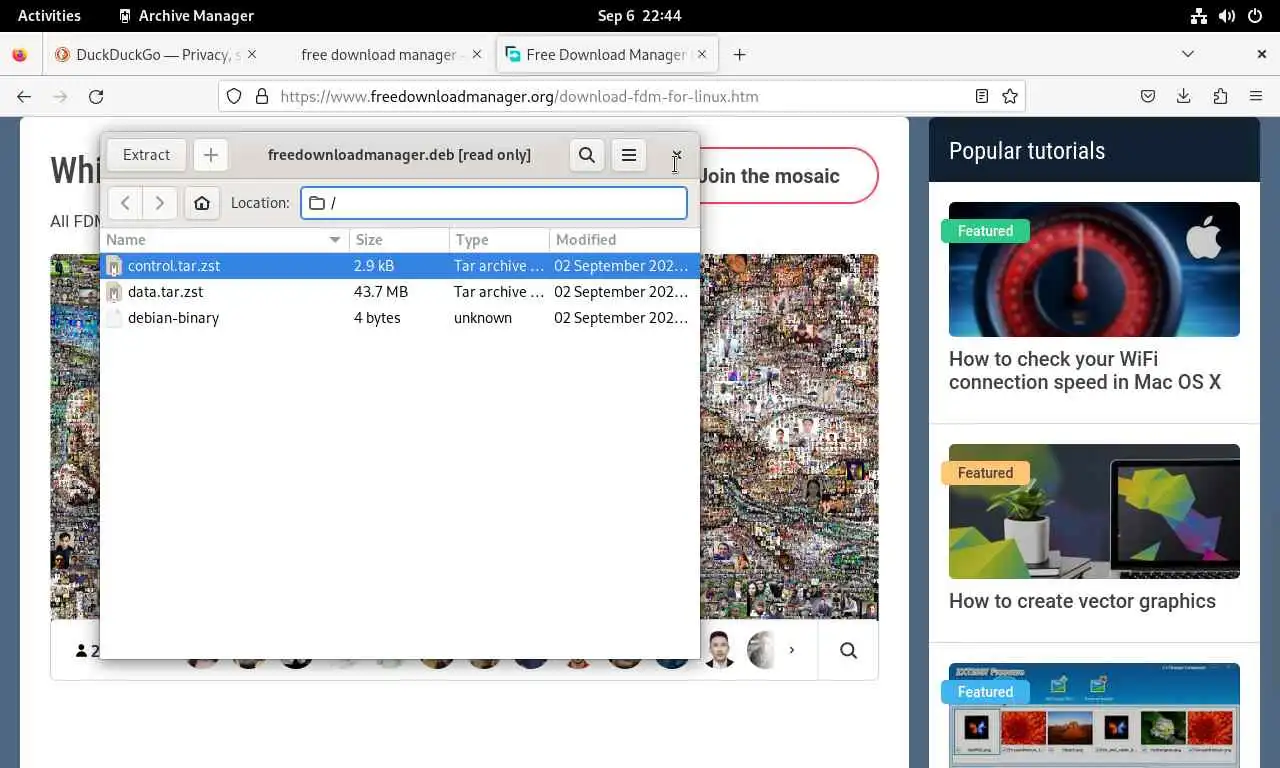
Task: Open the Firefox downloads panel
Action: tap(1184, 97)
